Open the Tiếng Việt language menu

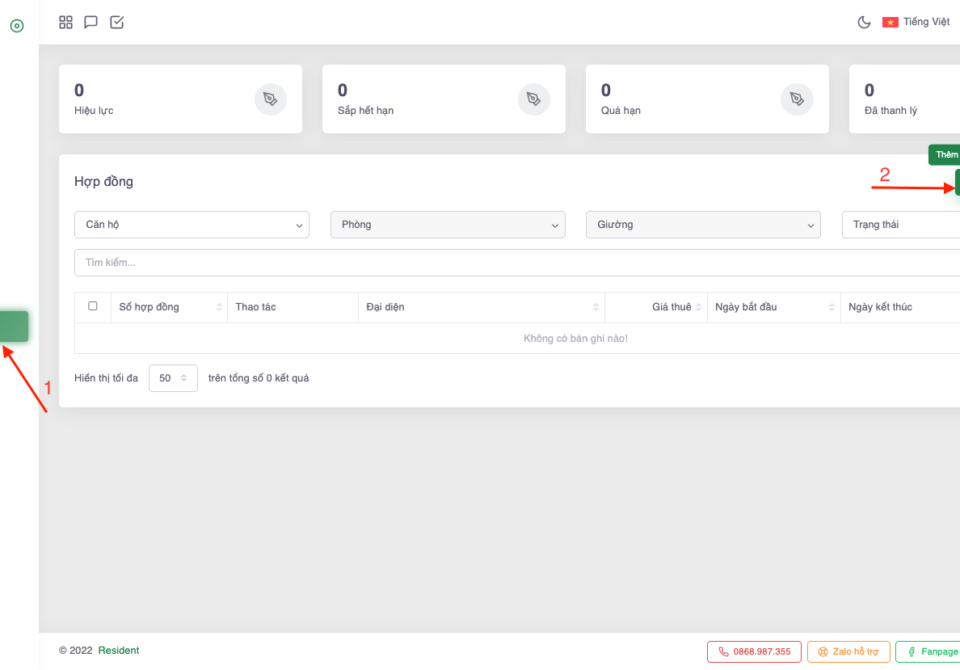(x=916, y=22)
